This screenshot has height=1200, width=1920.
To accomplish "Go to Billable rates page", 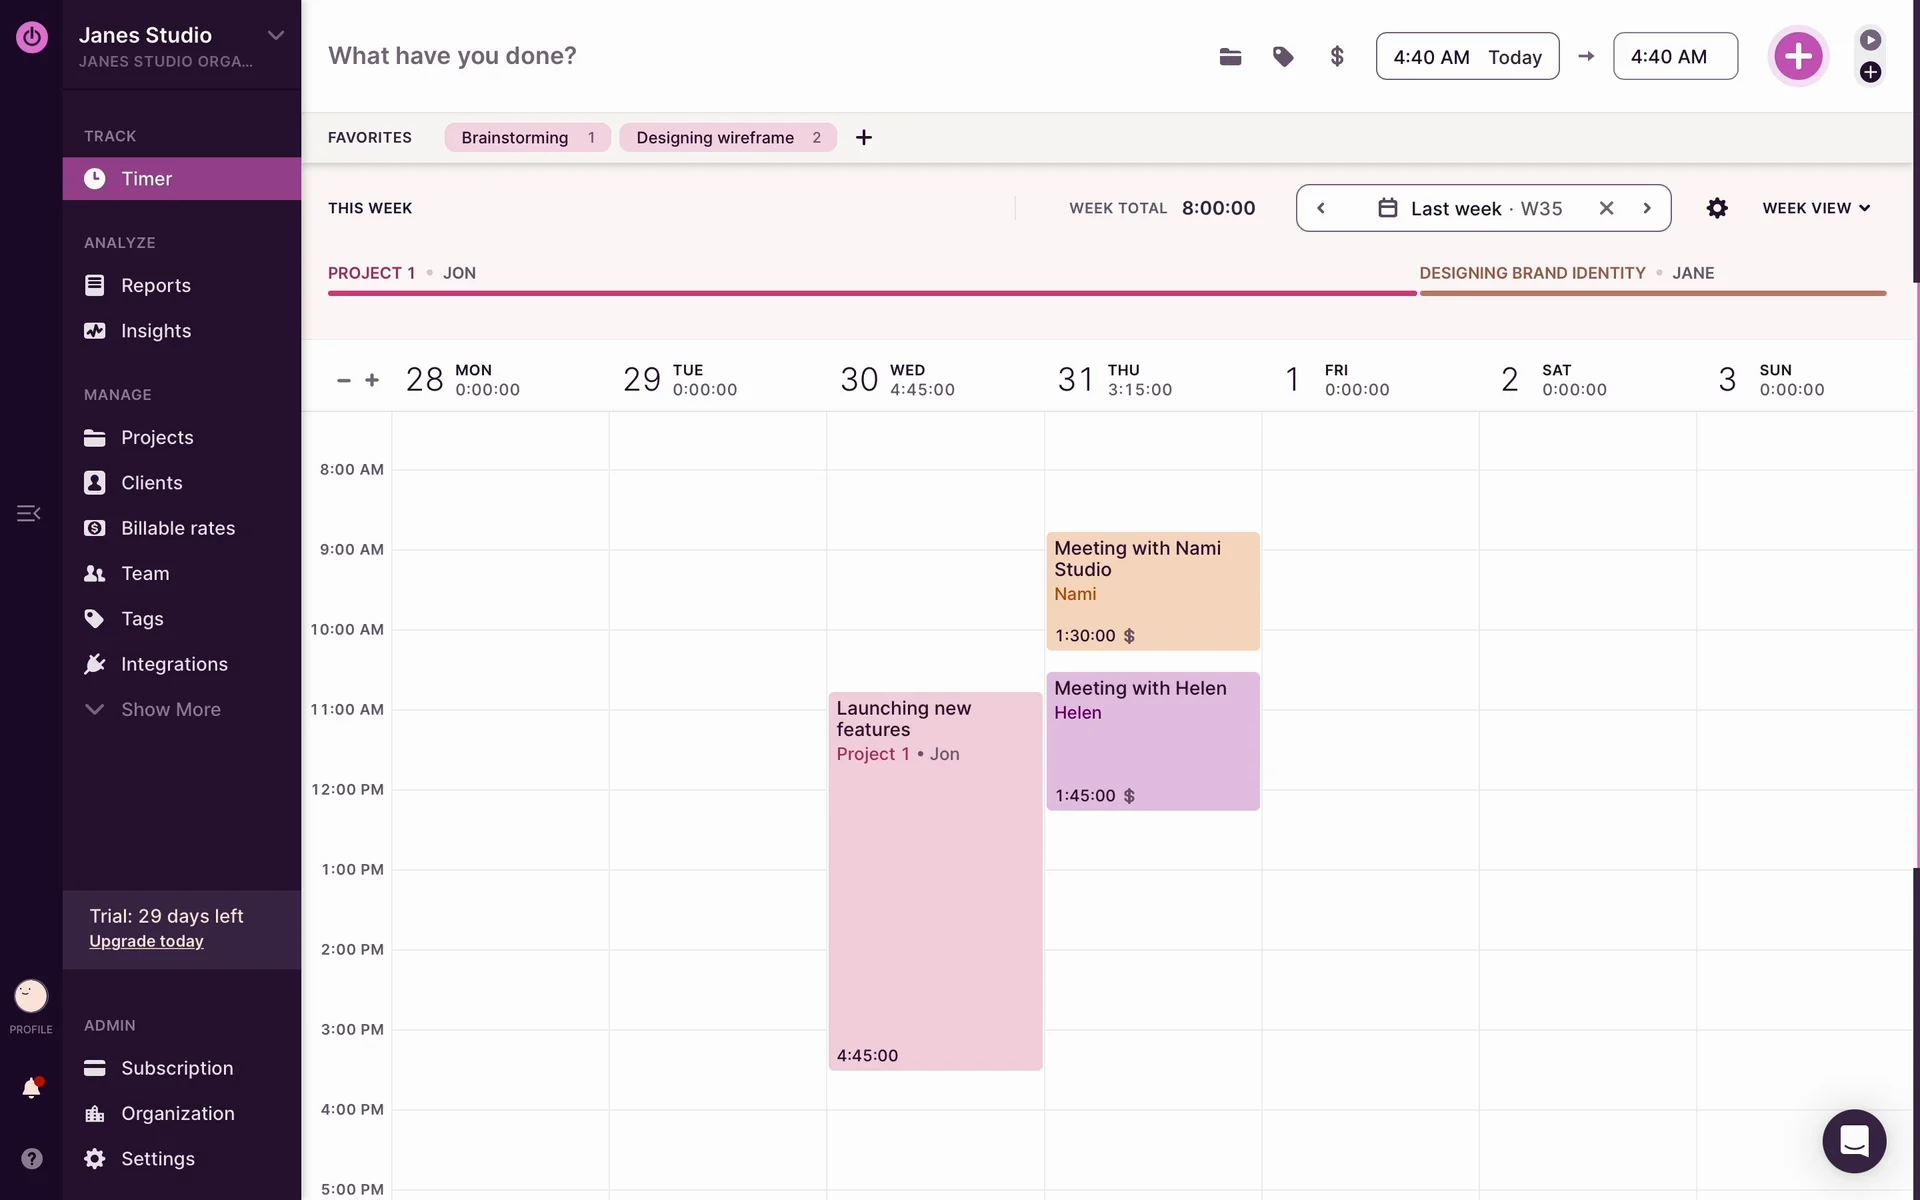I will 177,528.
